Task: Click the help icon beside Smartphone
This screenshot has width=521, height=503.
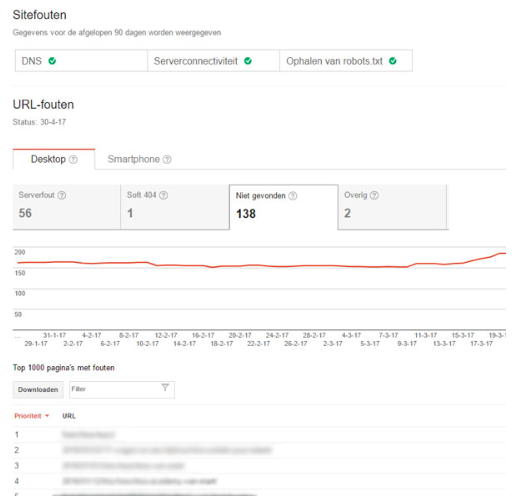Action: [x=167, y=159]
